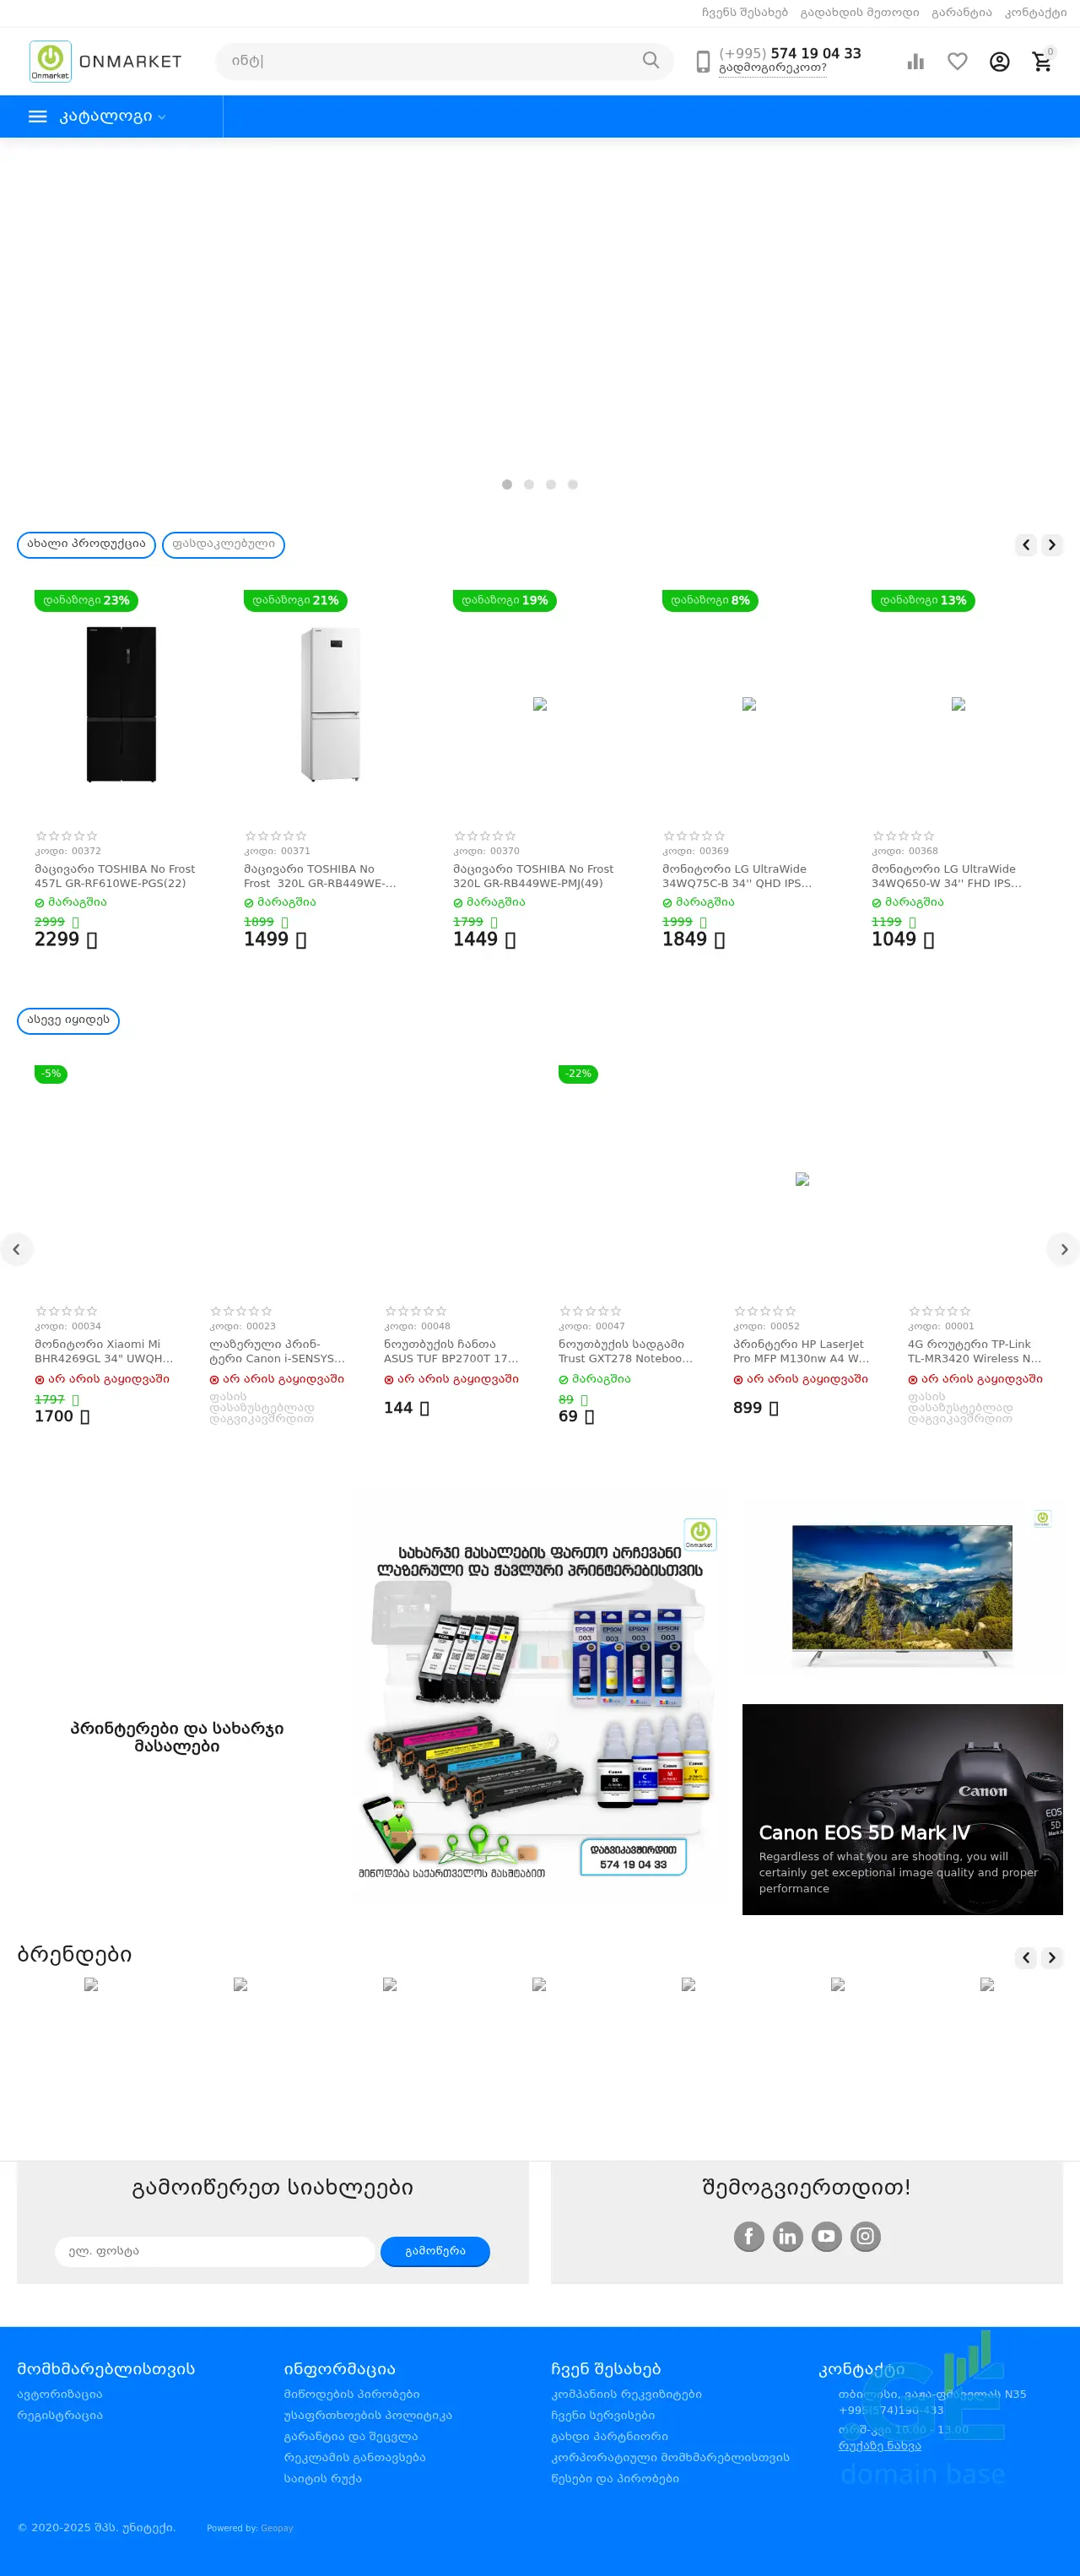This screenshot has height=2576, width=1080.
Task: Open the YouTube social icon
Action: point(827,2236)
